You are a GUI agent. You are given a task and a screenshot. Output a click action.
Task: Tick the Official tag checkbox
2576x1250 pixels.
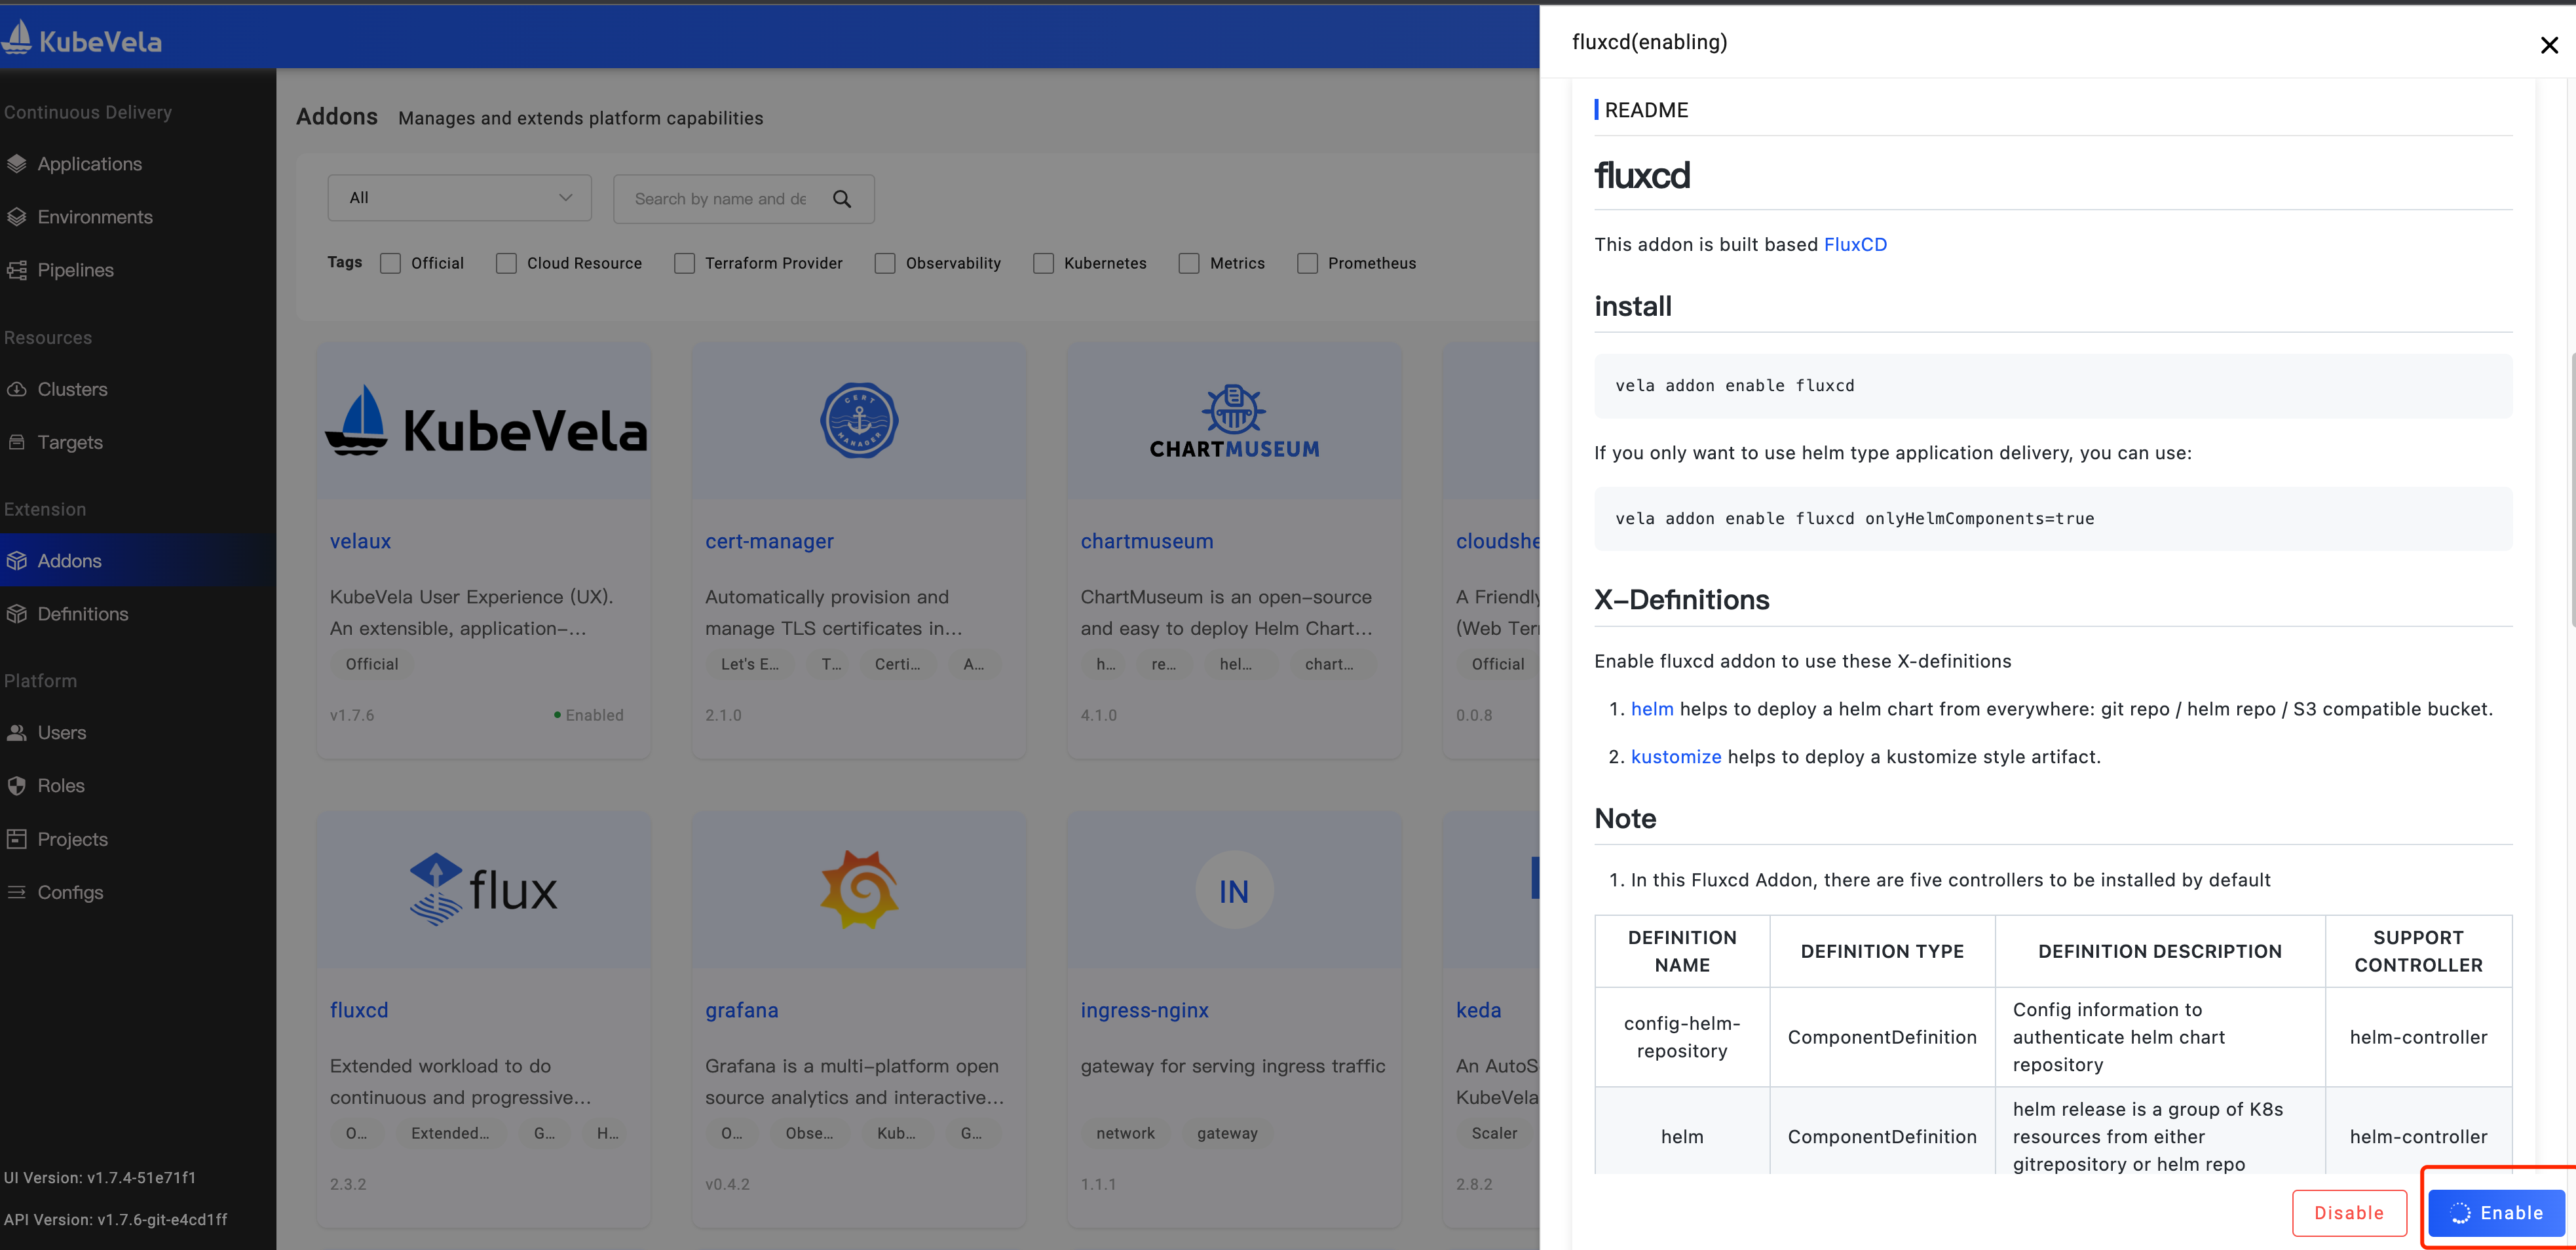pos(390,263)
